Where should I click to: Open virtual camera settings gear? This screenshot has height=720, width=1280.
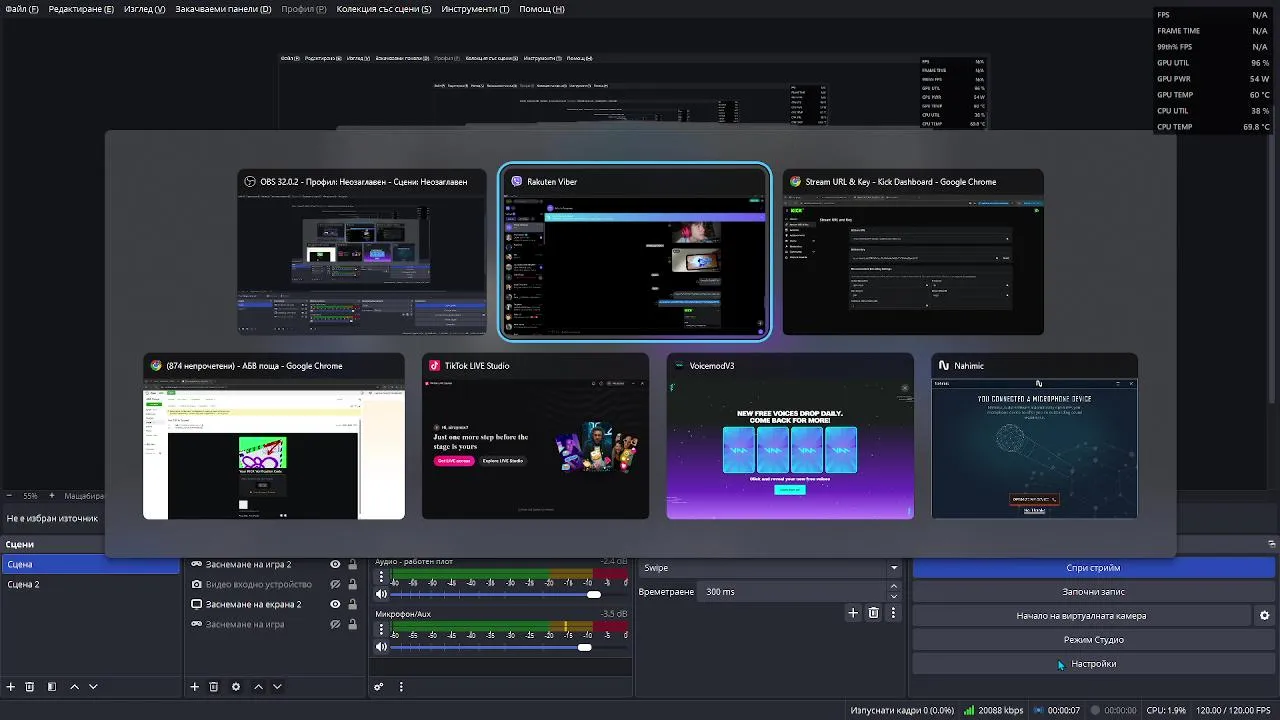tap(1265, 616)
